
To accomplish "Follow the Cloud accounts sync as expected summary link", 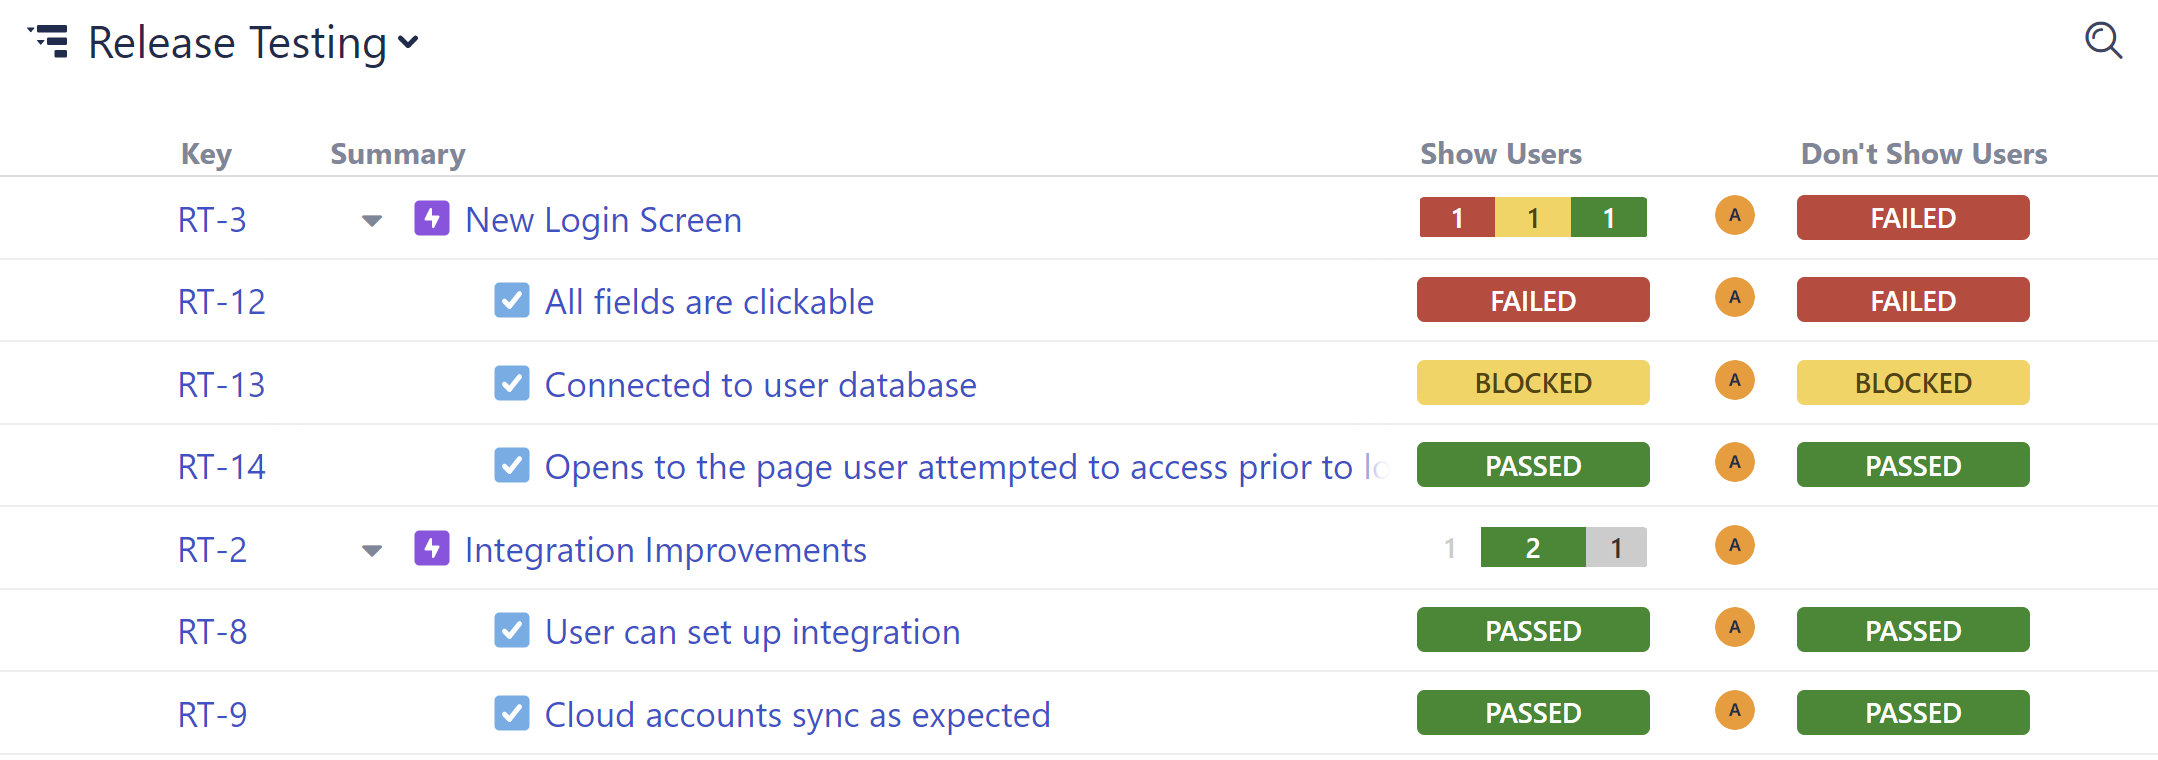I will point(797,713).
